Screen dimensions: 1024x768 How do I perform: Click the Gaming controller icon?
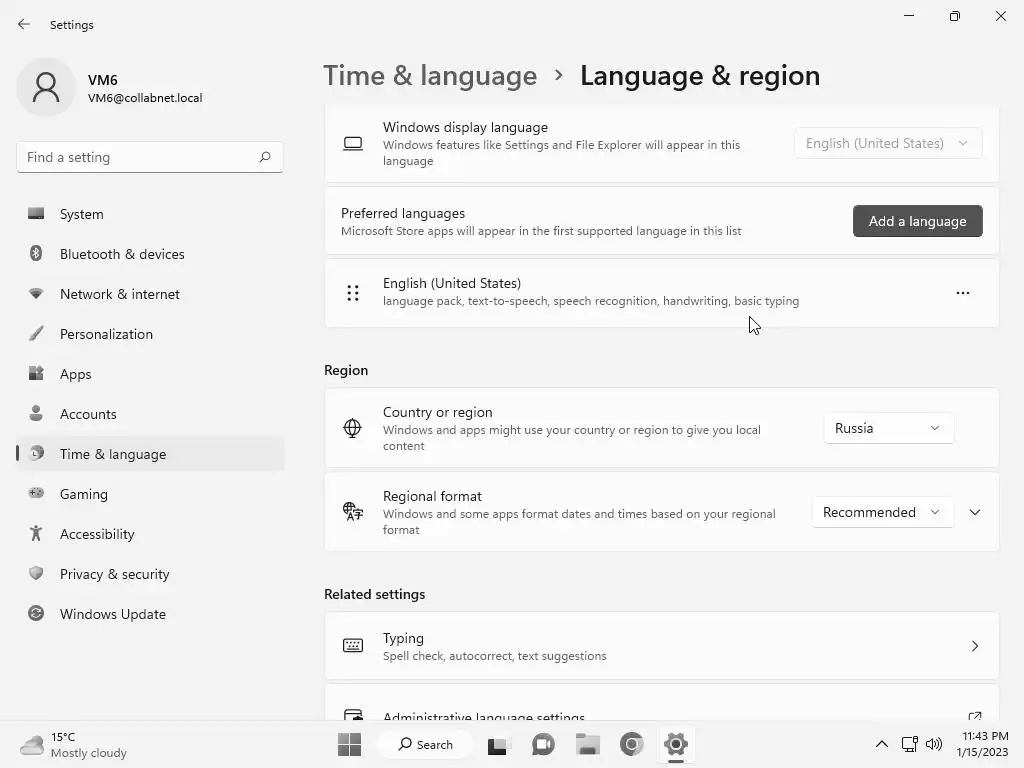[36, 493]
